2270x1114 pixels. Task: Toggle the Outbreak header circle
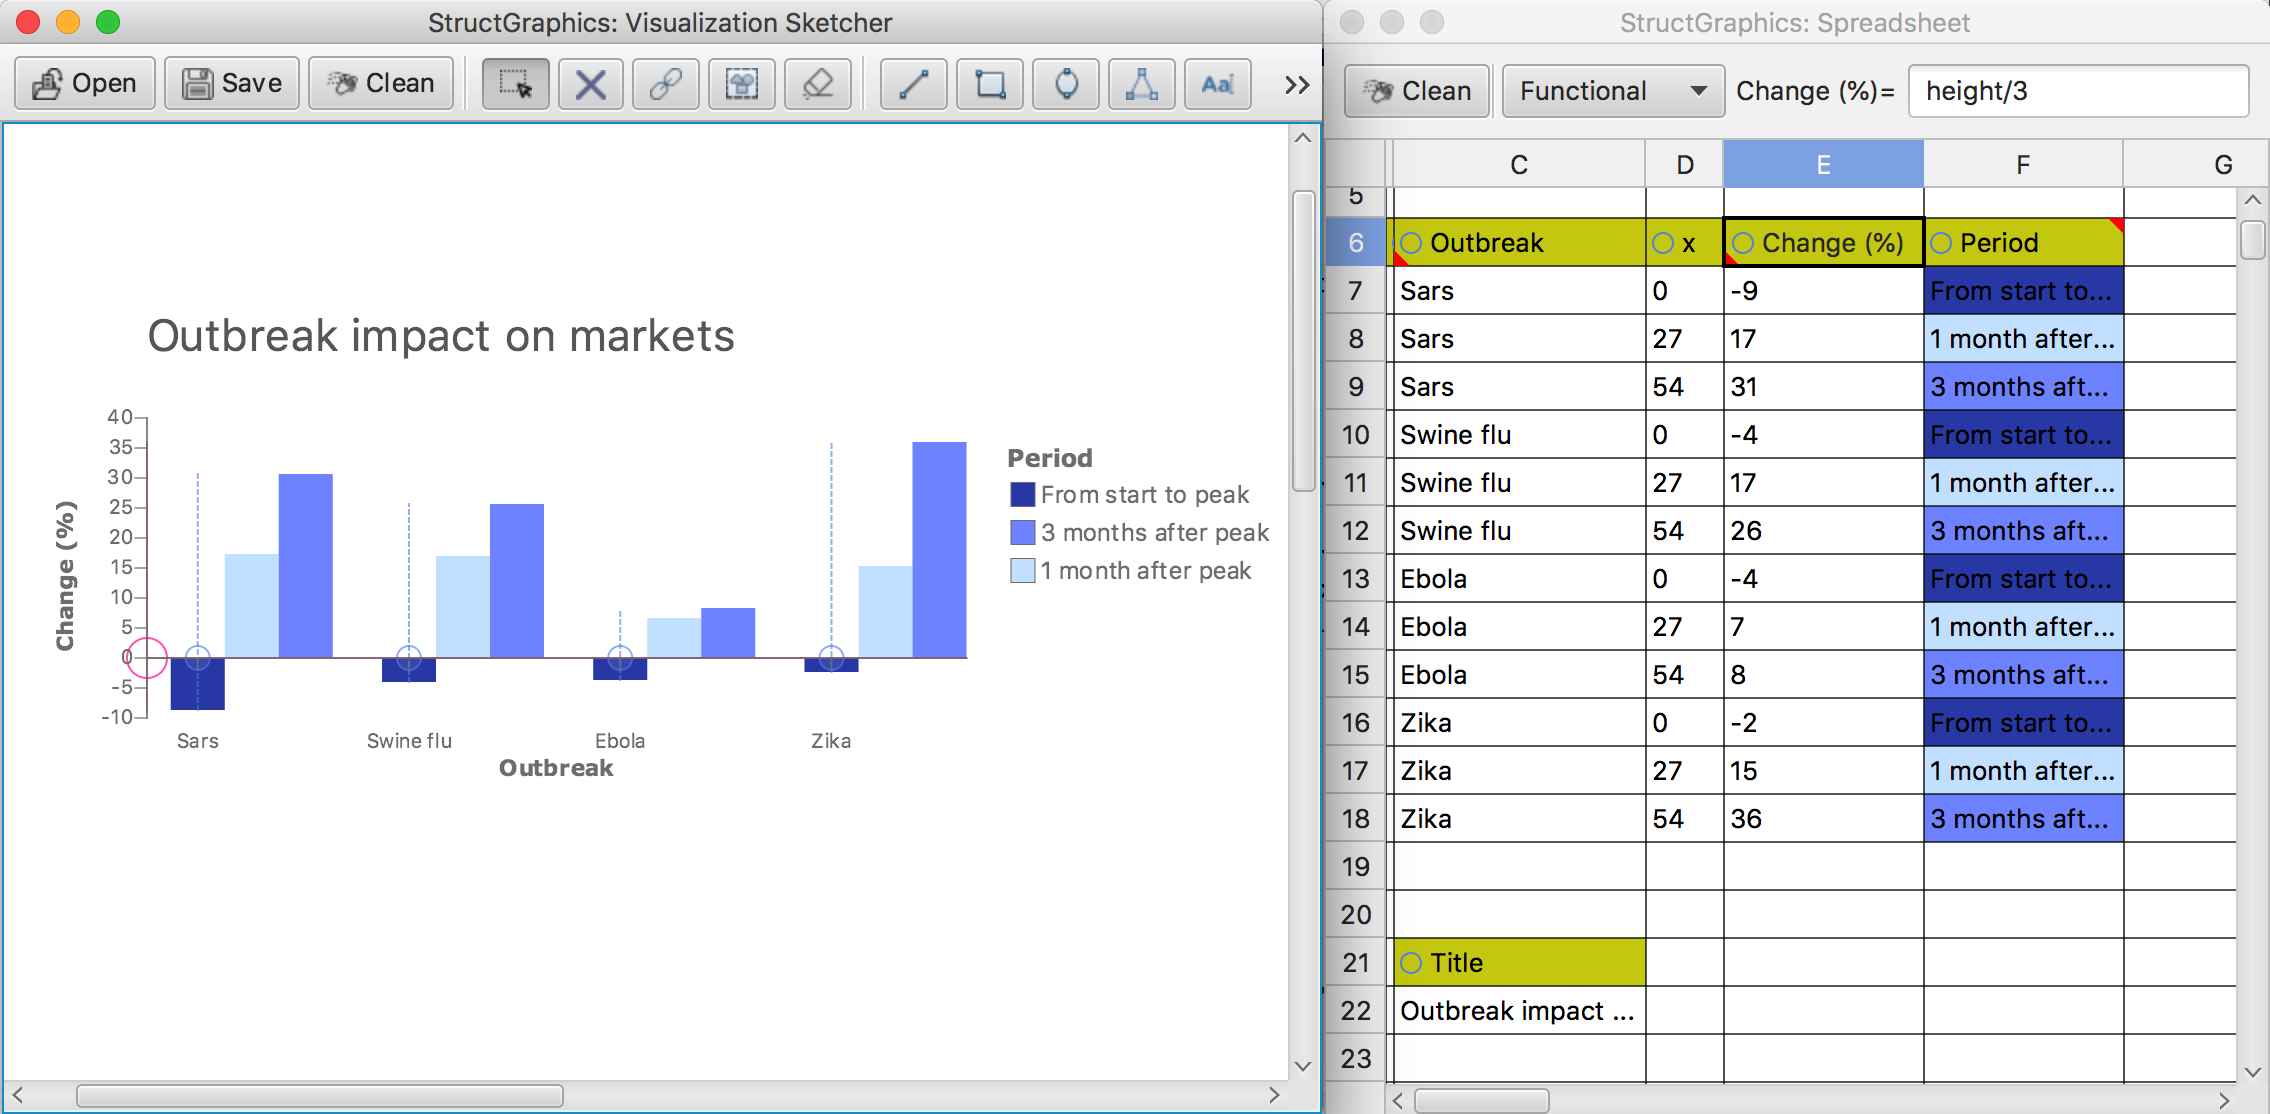pos(1411,243)
